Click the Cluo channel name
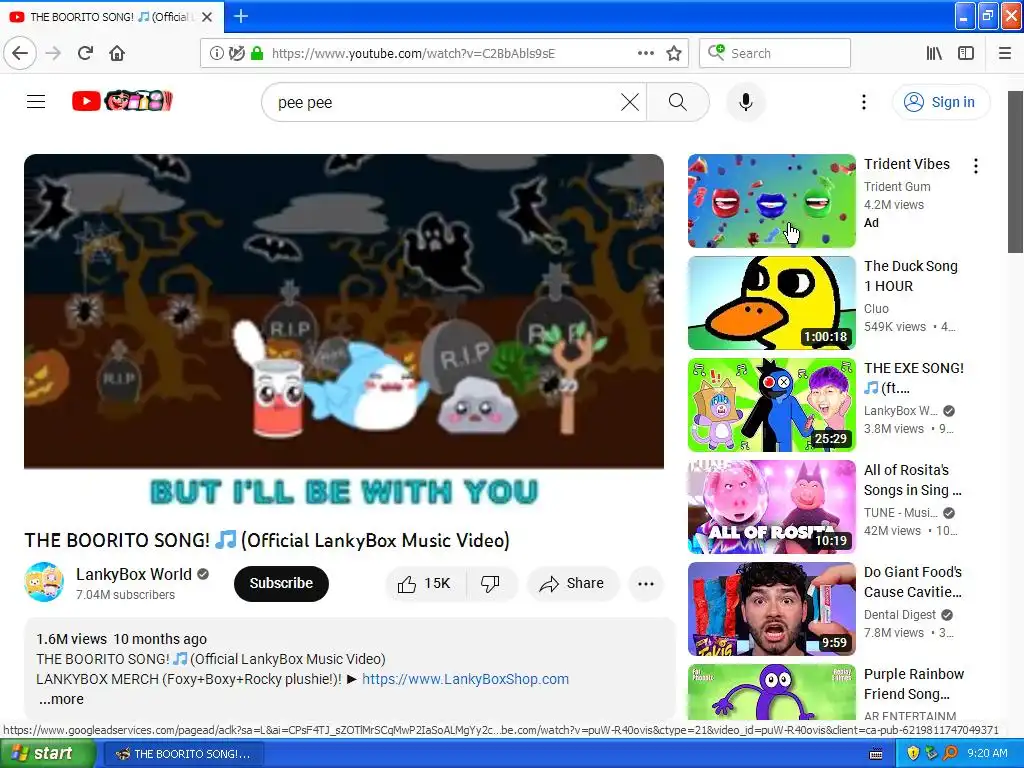Screen dimensions: 1024x768 pos(876,309)
